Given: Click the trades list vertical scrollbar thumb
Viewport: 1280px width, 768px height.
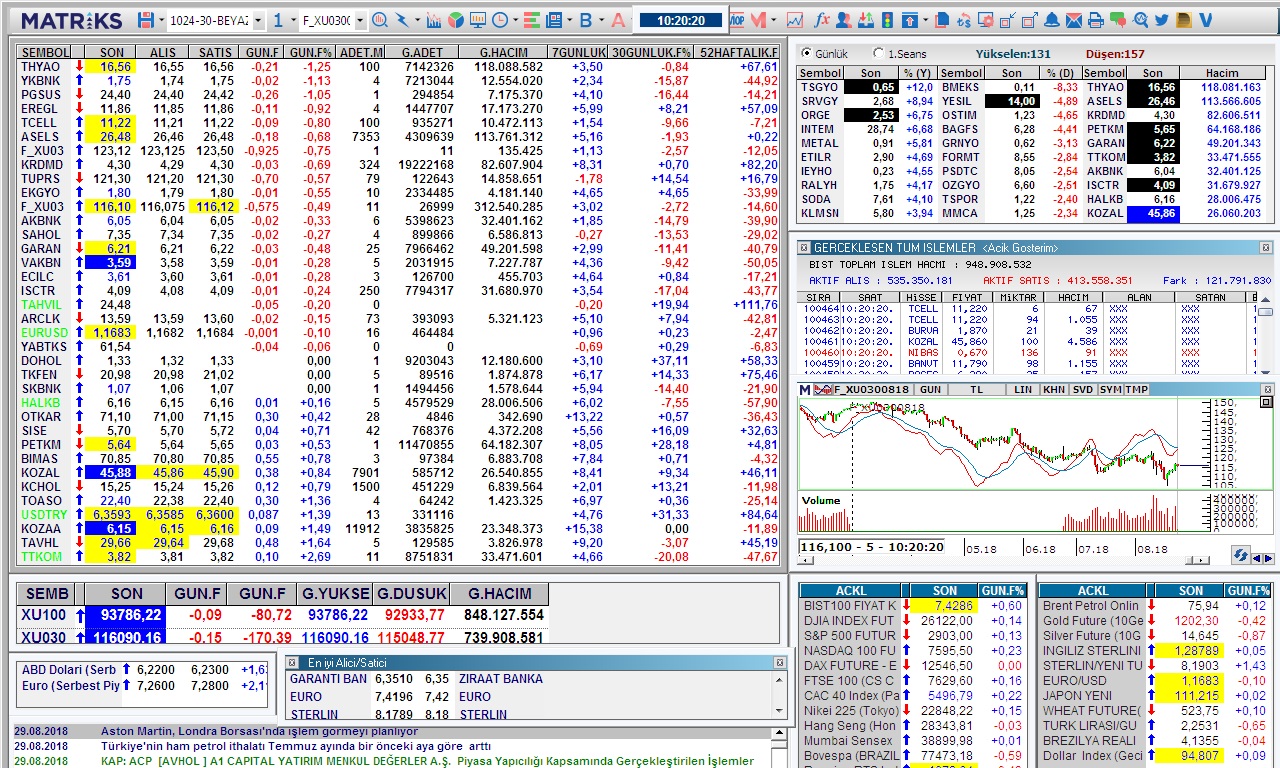Looking at the screenshot, I should point(1265,312).
